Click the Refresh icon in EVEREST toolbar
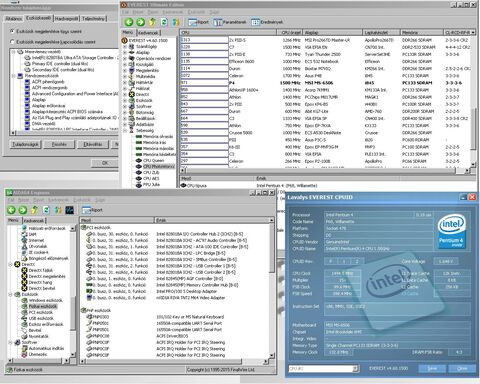Viewport: 480px width, 384px height. click(x=164, y=22)
